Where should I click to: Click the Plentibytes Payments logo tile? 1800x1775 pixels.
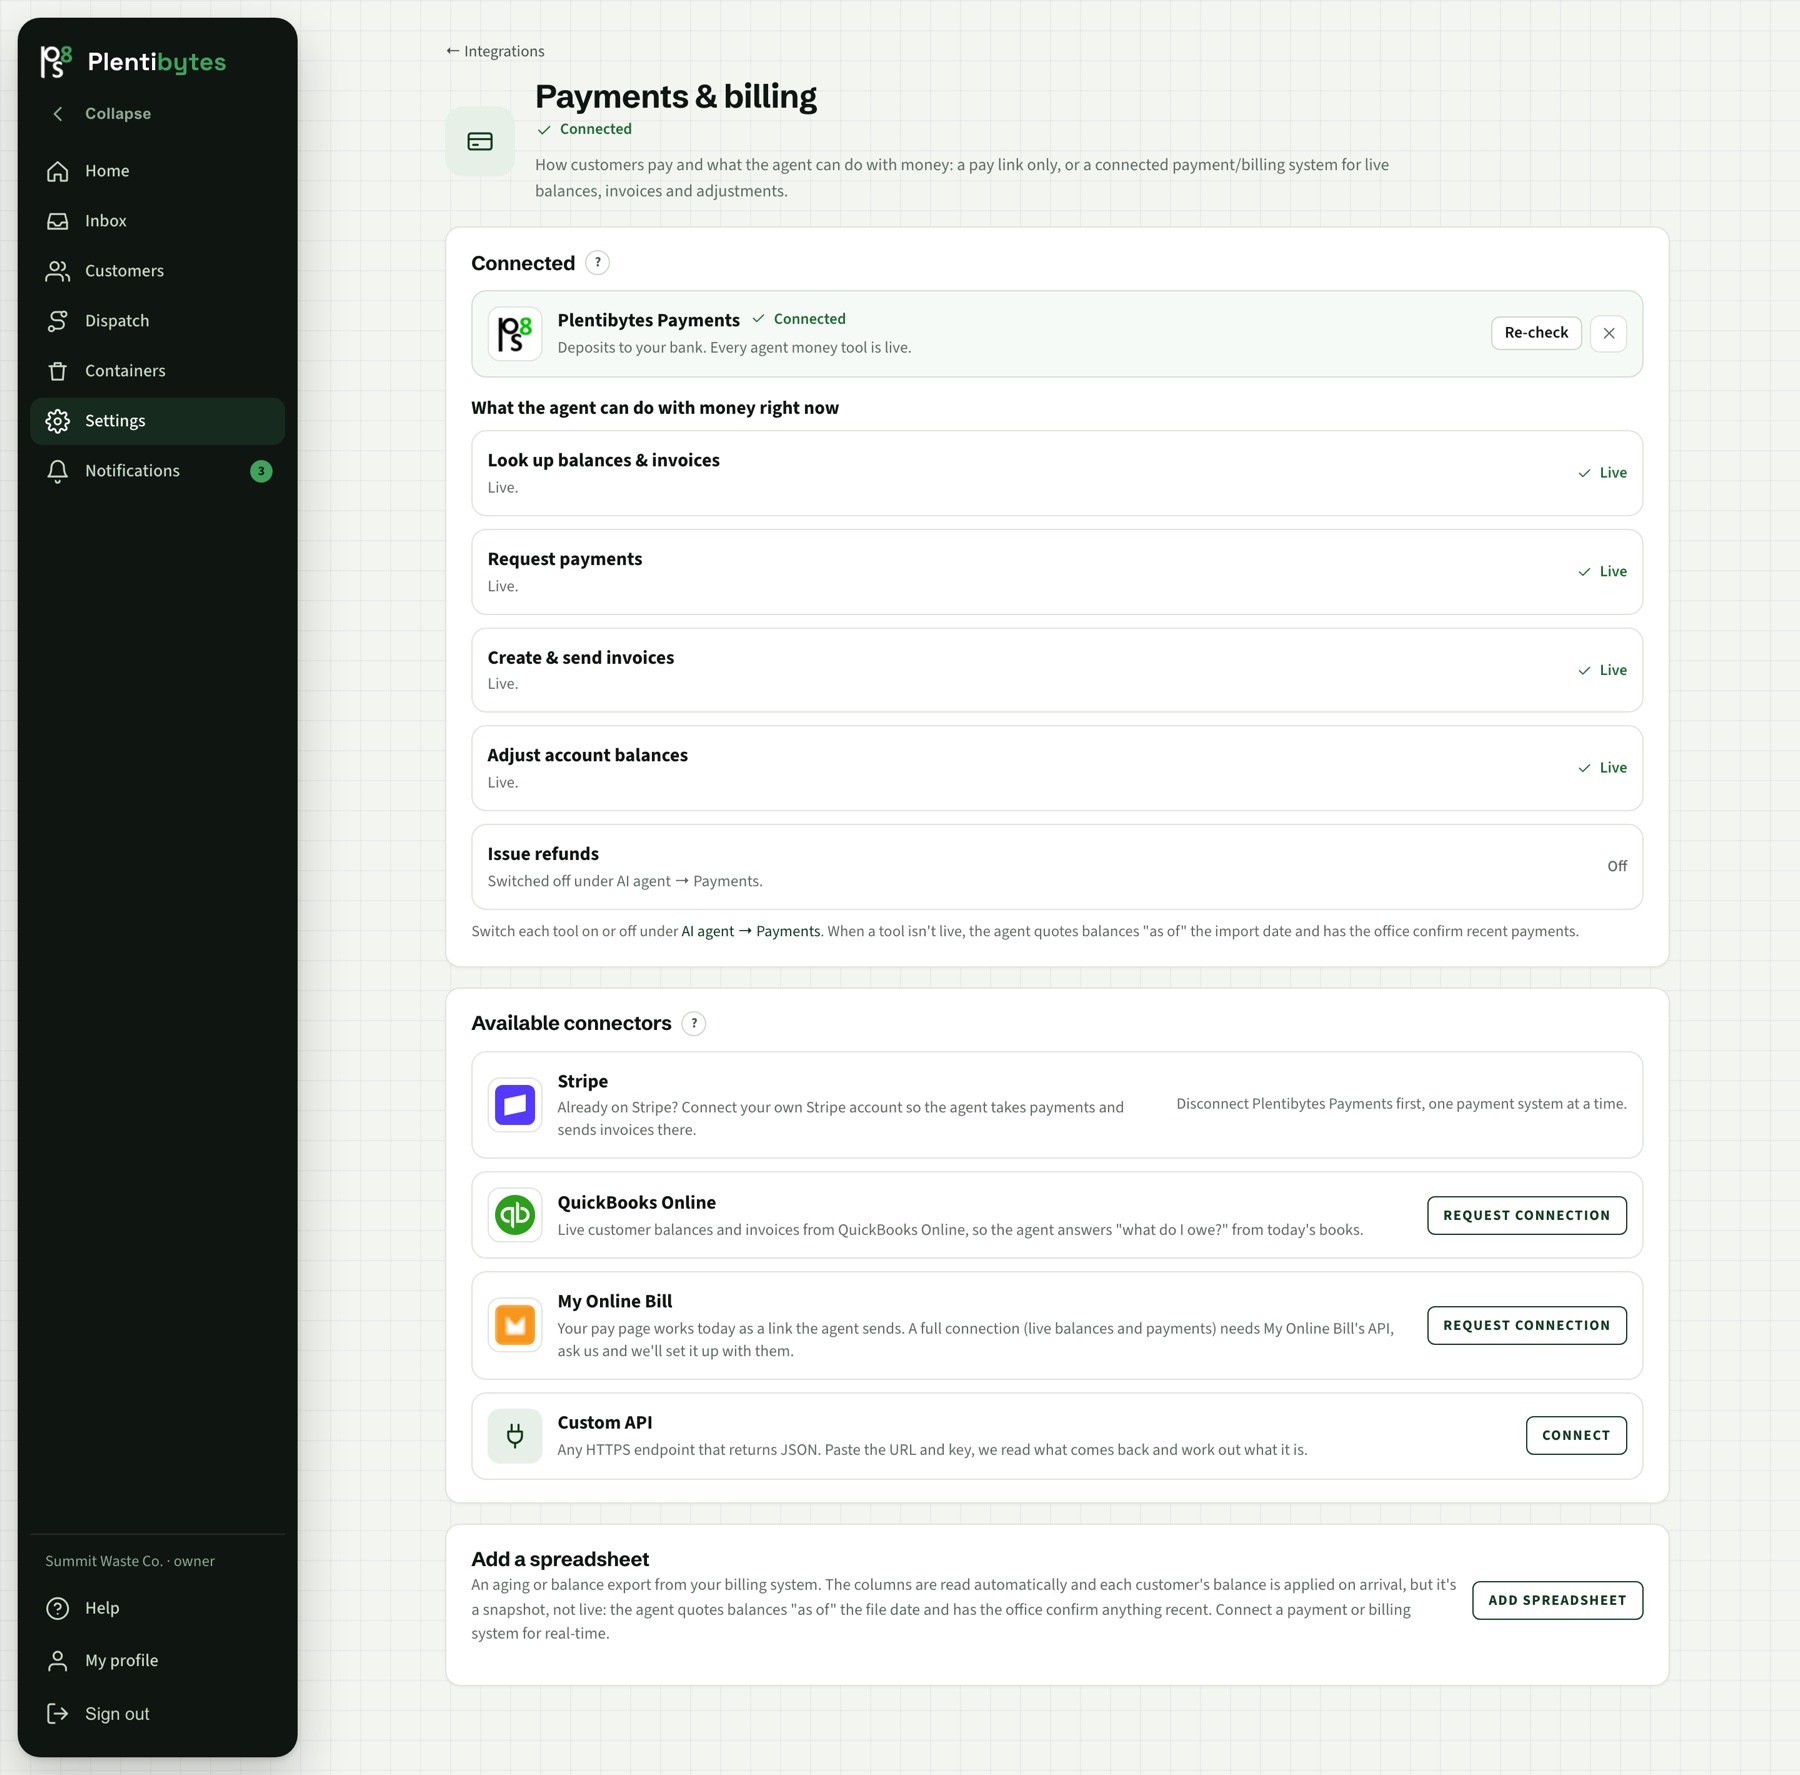point(515,334)
